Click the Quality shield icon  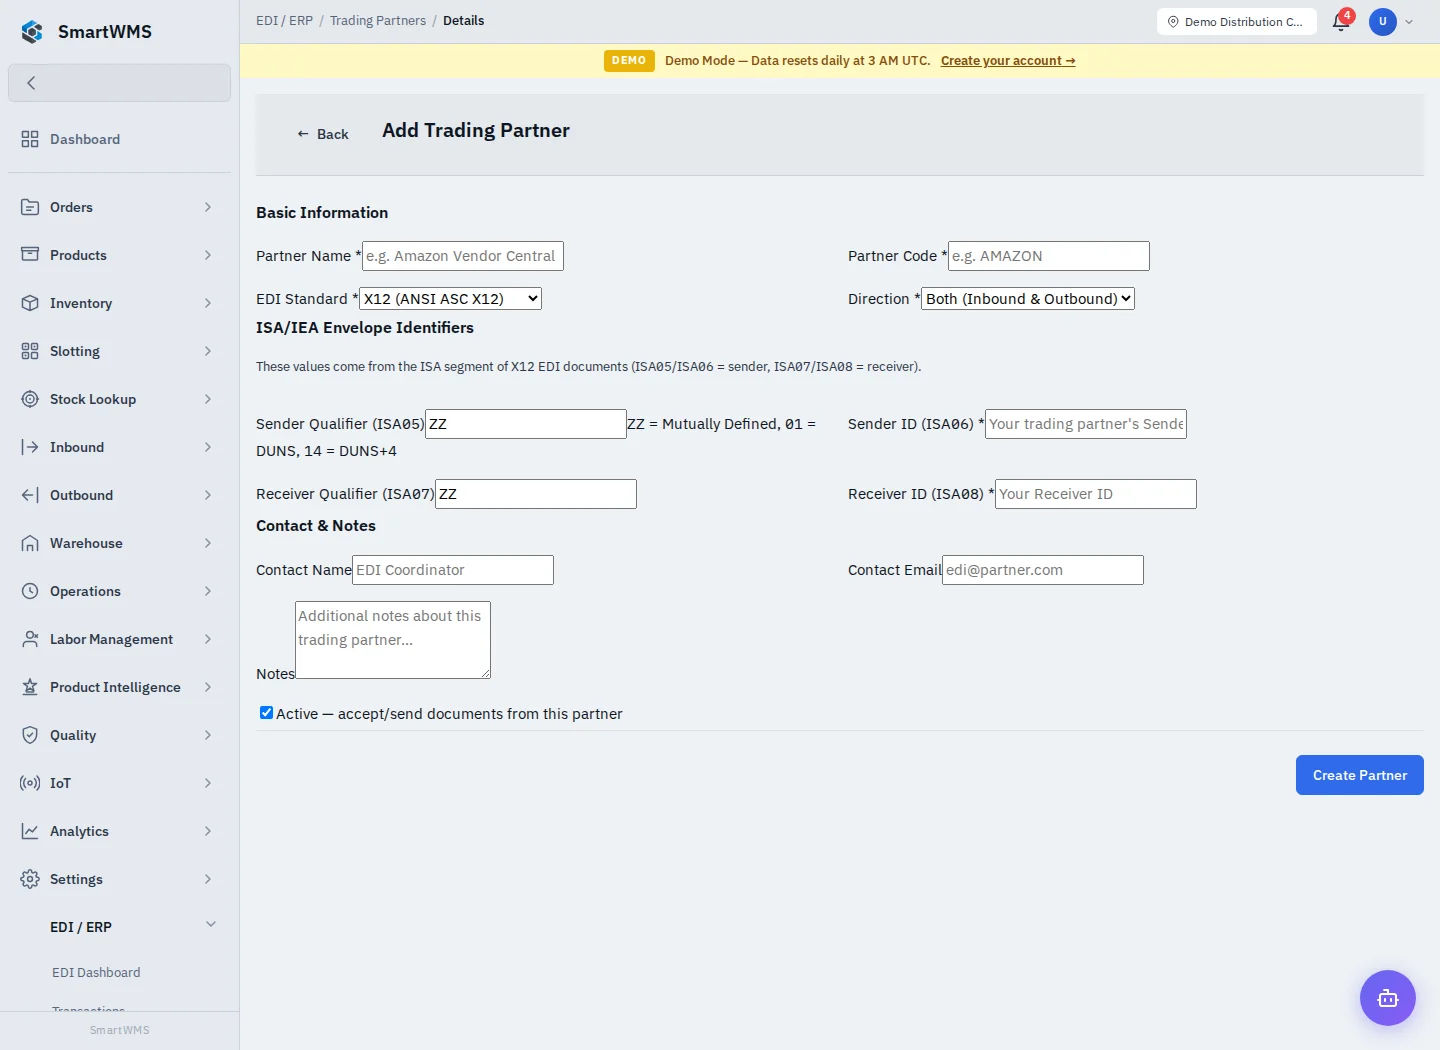click(x=30, y=735)
